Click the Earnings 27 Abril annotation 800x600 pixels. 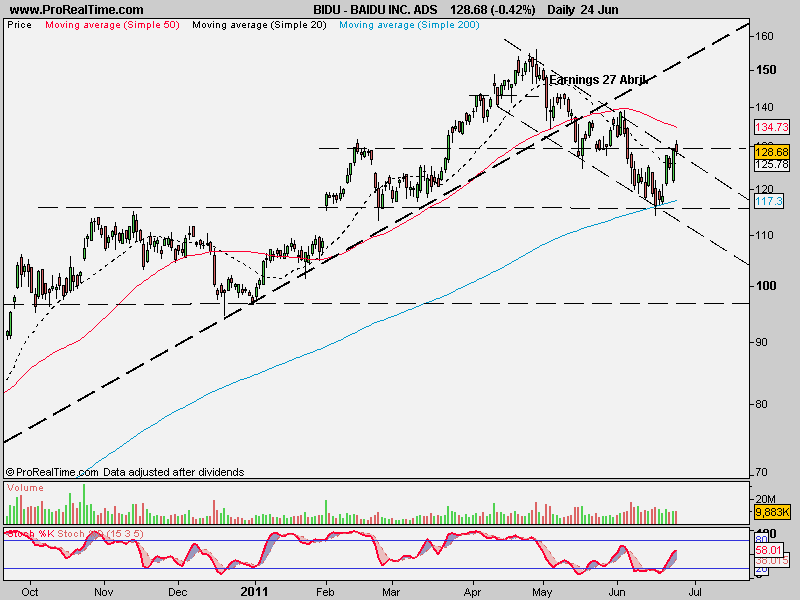coord(597,80)
